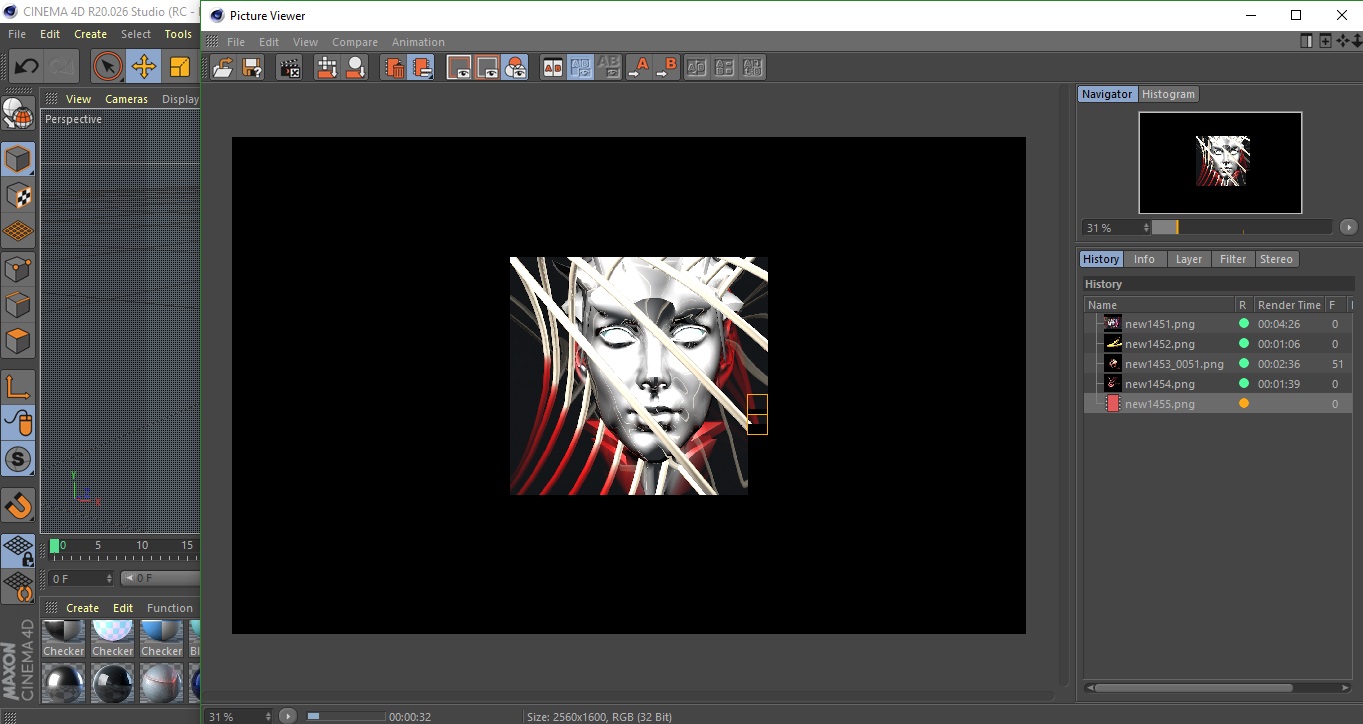Click the Undo arrow icon
Viewport: 1363px width, 724px height.
pos(27,67)
